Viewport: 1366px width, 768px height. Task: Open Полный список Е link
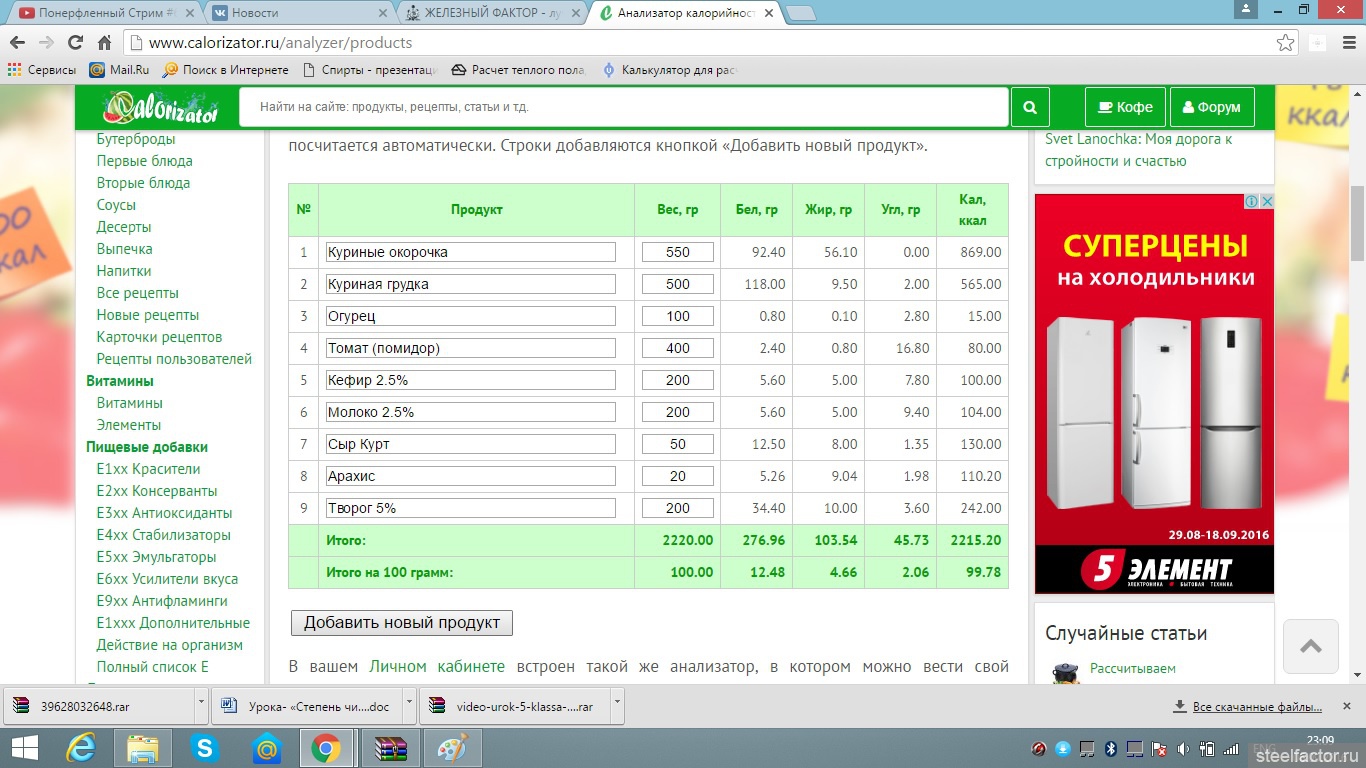[152, 667]
